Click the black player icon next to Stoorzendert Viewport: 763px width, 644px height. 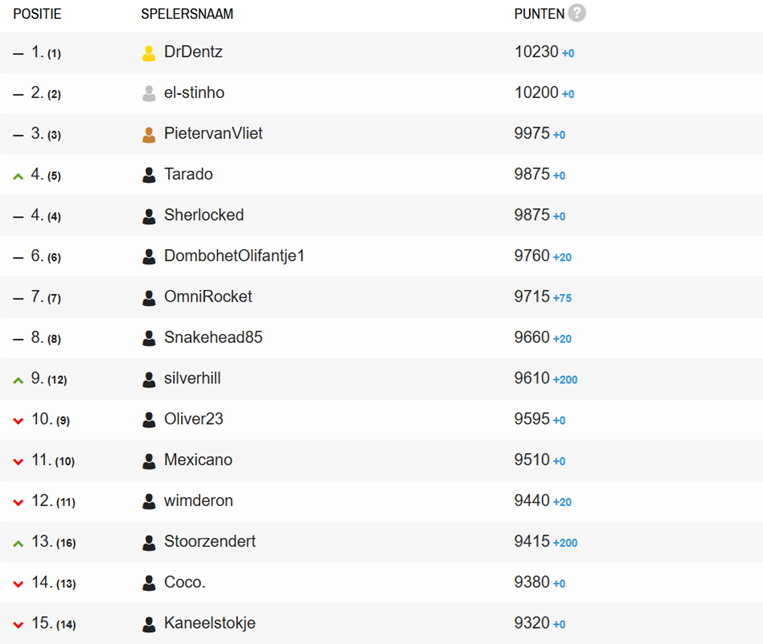pos(149,542)
